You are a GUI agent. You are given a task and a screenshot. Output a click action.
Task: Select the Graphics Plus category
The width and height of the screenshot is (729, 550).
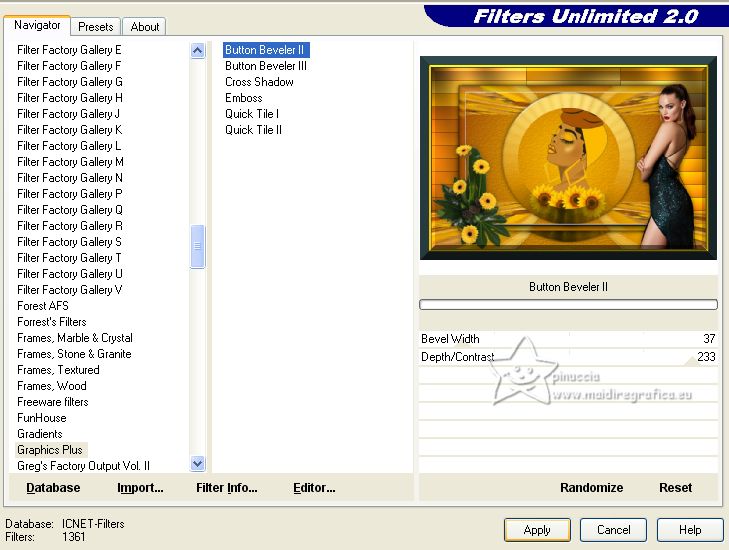50,450
